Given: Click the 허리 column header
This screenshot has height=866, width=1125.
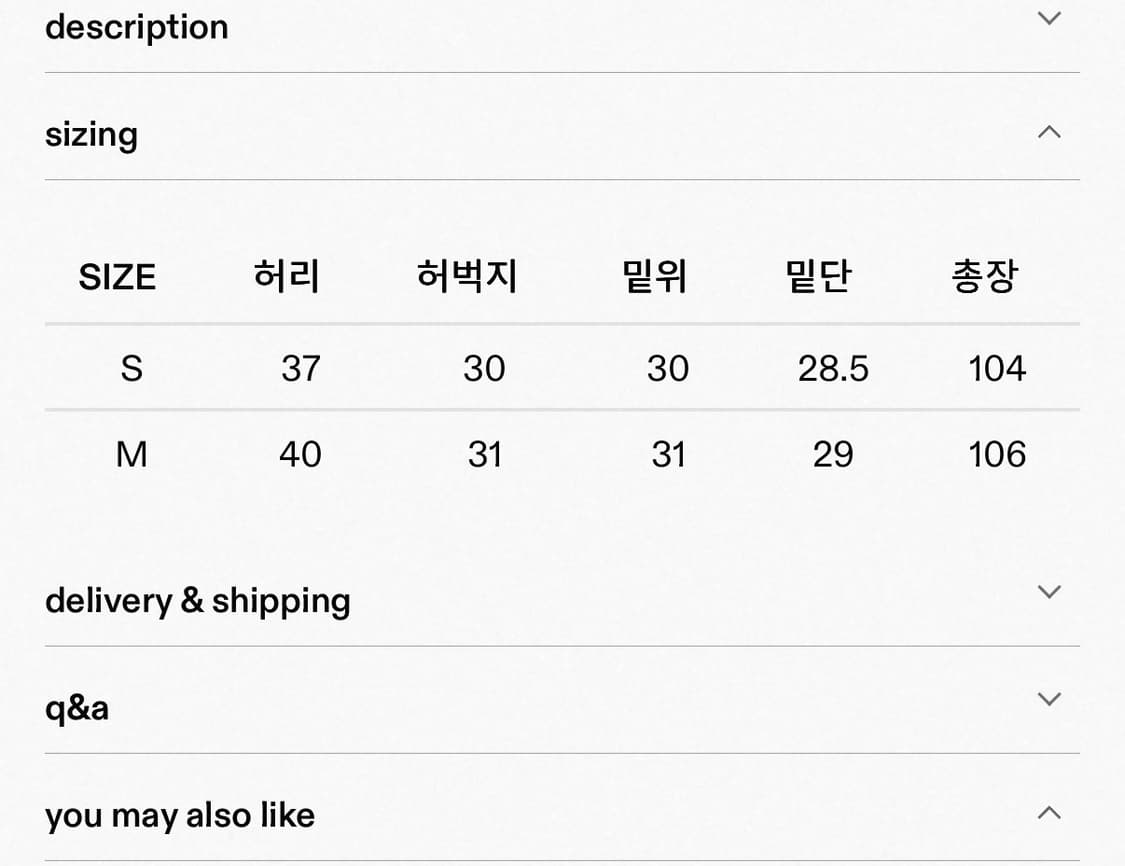Looking at the screenshot, I should coord(287,277).
